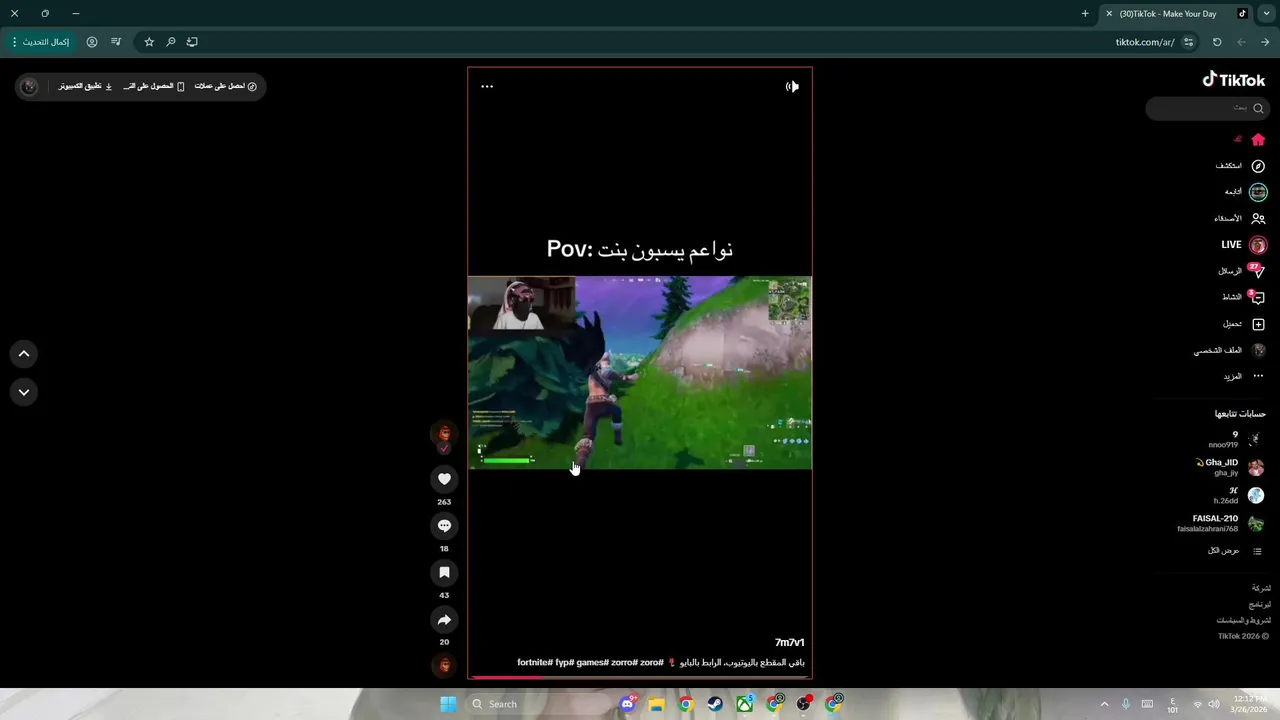Show hidden system tray icons
1280x720 pixels.
(x=1104, y=704)
